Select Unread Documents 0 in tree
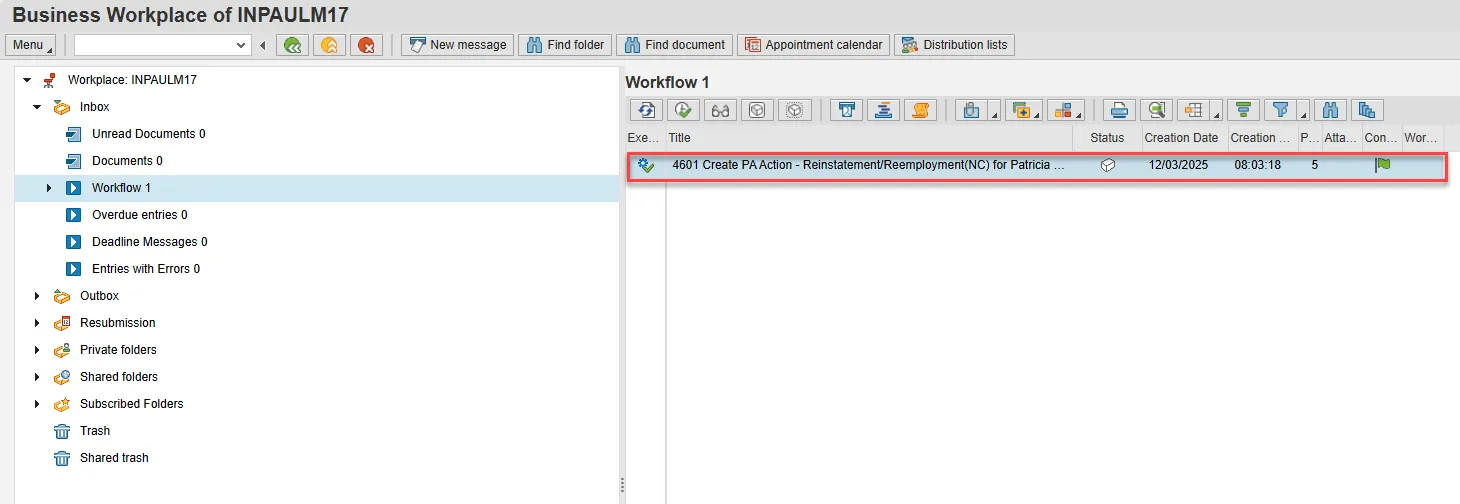Image resolution: width=1460 pixels, height=504 pixels. (148, 134)
